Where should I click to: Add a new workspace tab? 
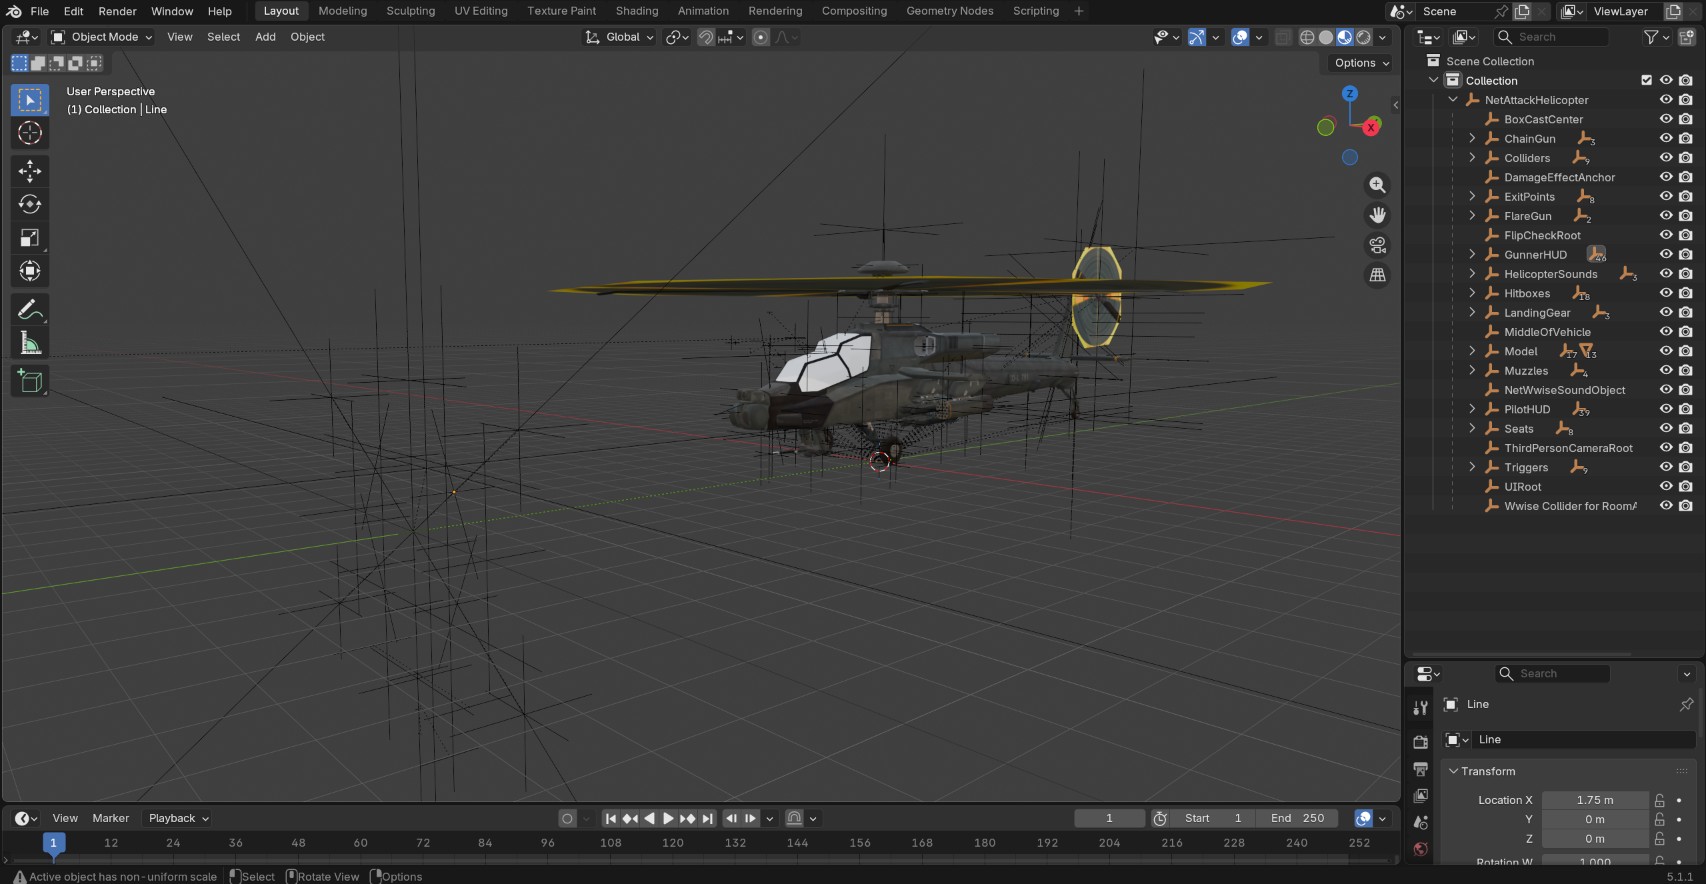coord(1079,11)
